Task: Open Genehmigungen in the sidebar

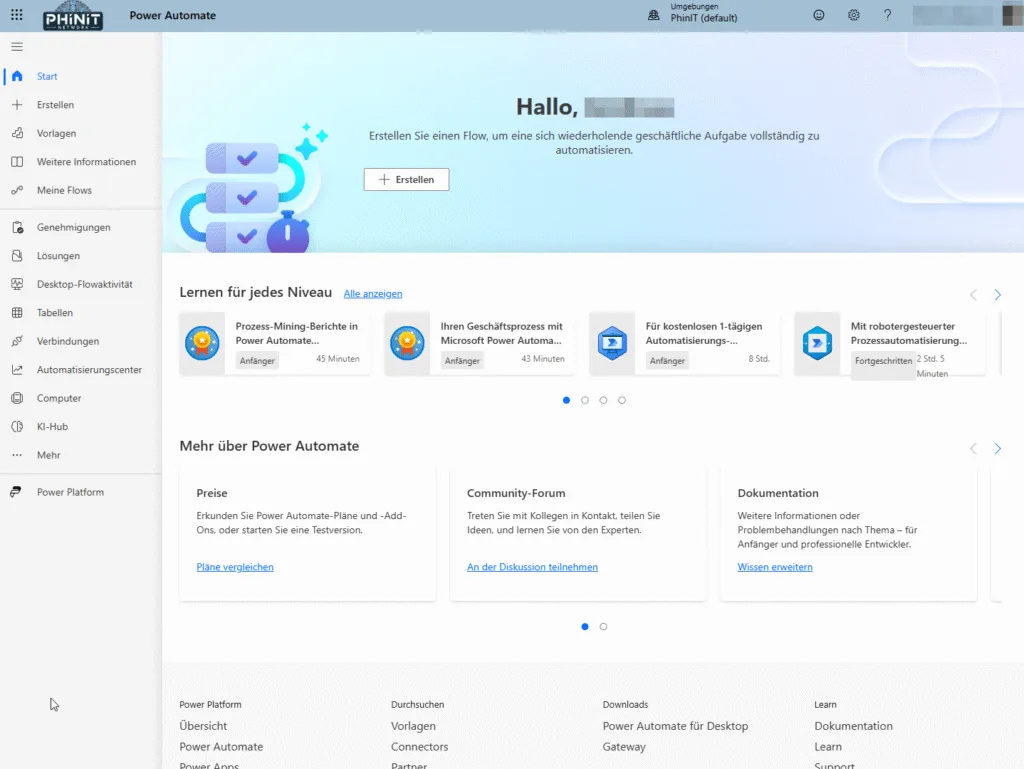Action: [73, 227]
